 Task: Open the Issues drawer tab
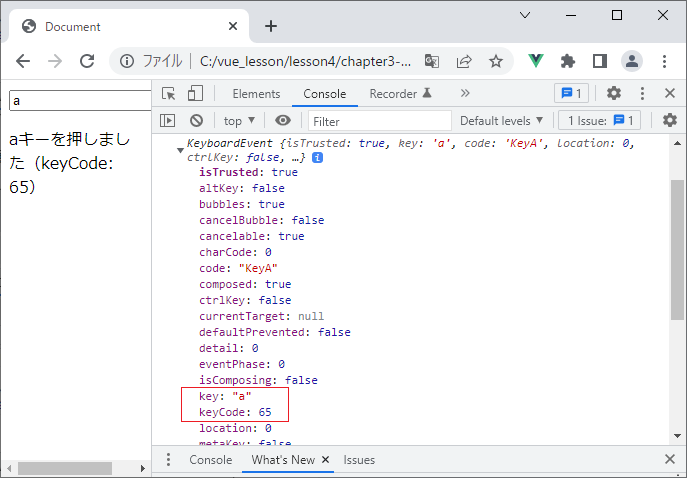(359, 460)
